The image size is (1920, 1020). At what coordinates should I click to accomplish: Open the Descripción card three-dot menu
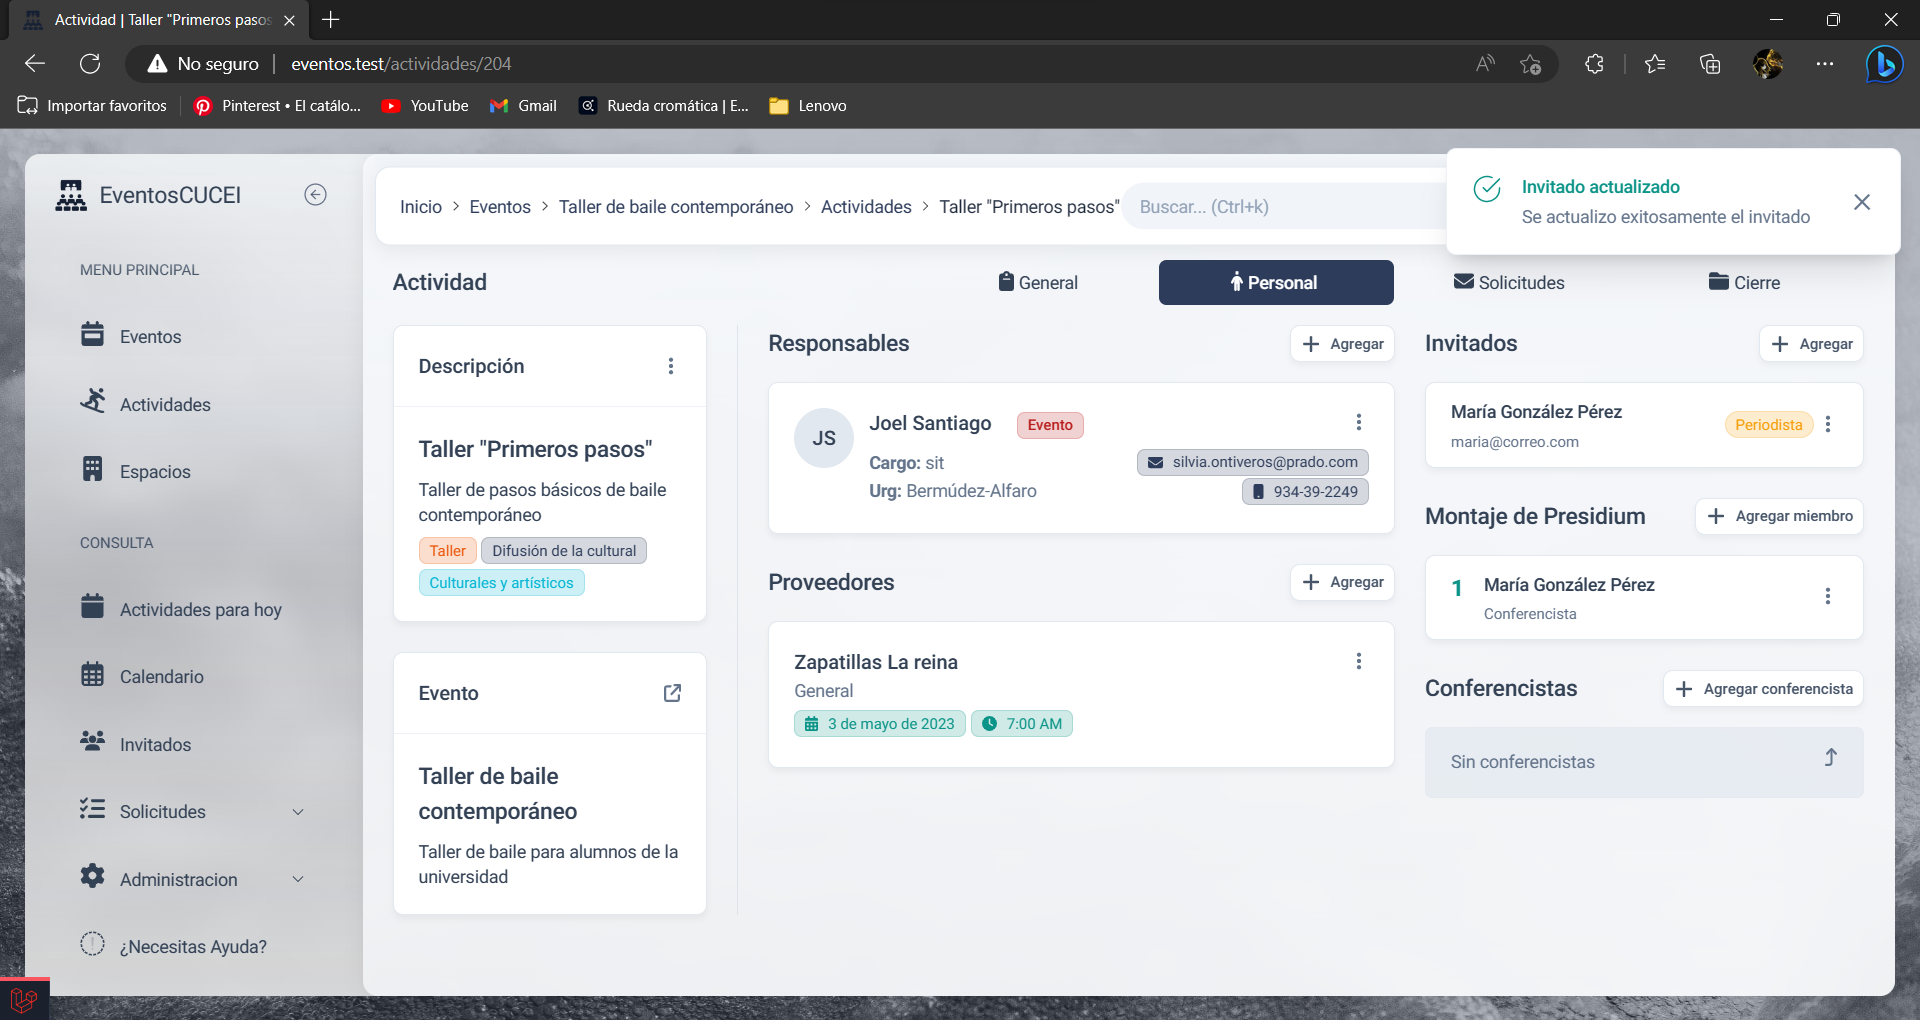tap(670, 366)
